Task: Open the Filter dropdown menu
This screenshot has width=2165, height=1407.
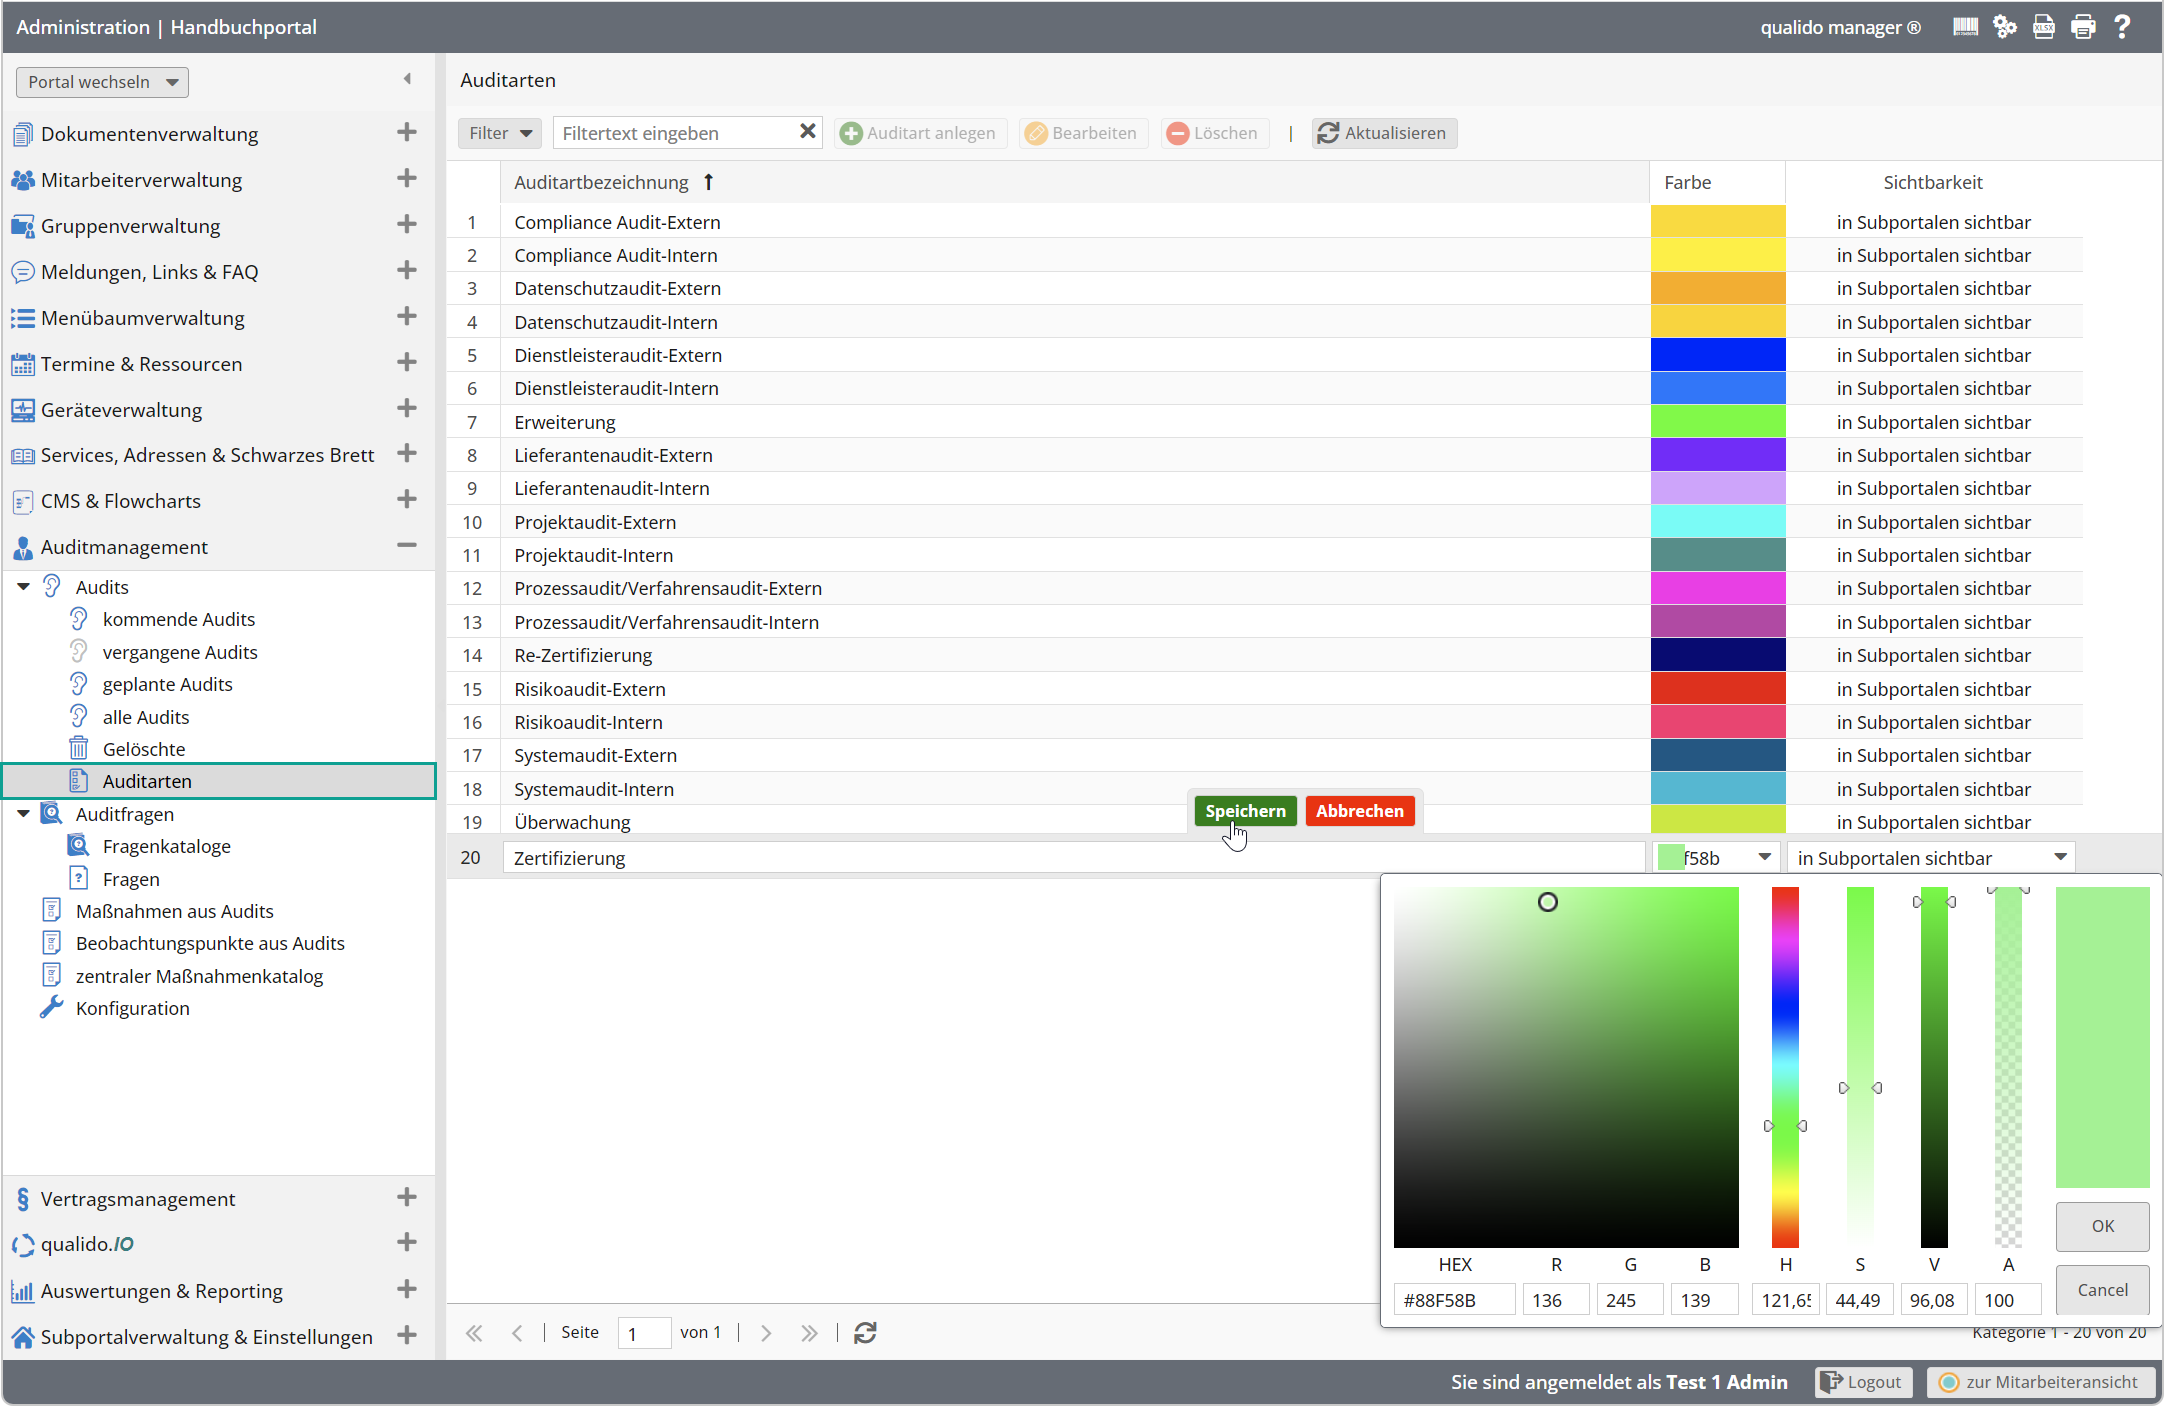Action: [499, 133]
